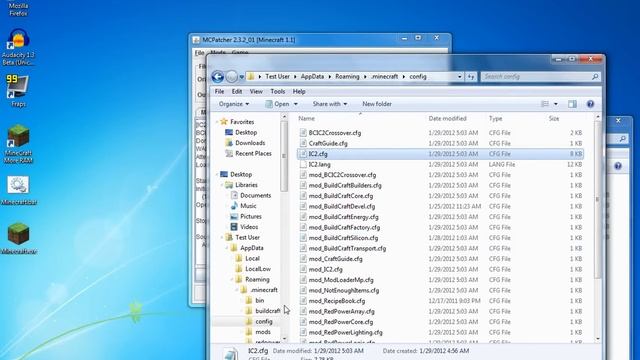Click the AppData breadcrumb in address bar
Viewport: 640px width, 360px height.
312,77
